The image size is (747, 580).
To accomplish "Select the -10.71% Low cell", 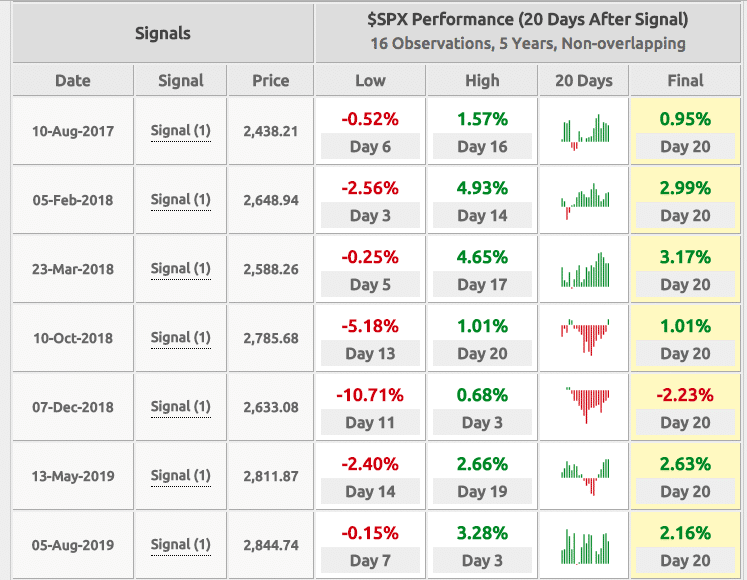I will (370, 395).
